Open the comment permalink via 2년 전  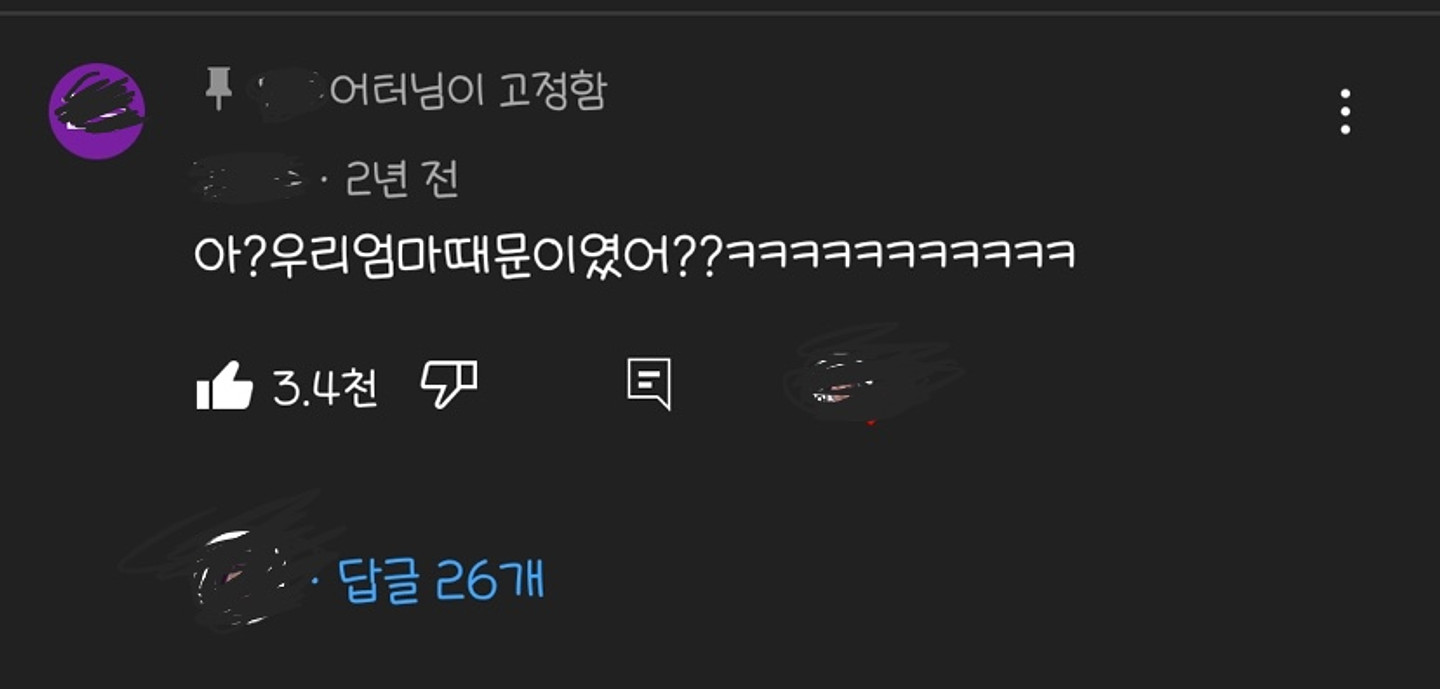click(x=402, y=180)
